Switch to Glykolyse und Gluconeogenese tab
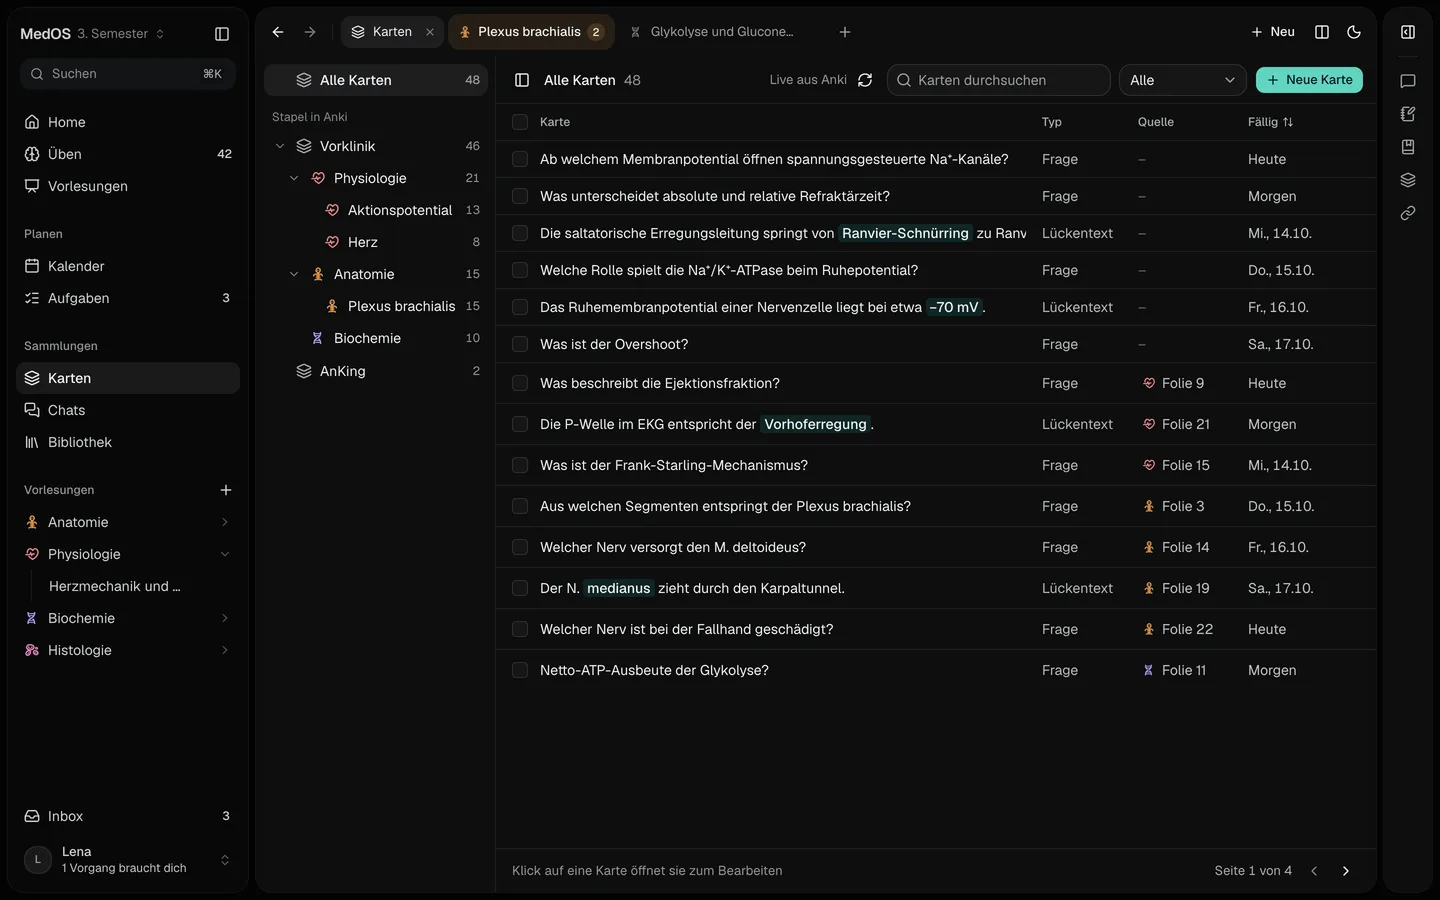 click(x=712, y=32)
